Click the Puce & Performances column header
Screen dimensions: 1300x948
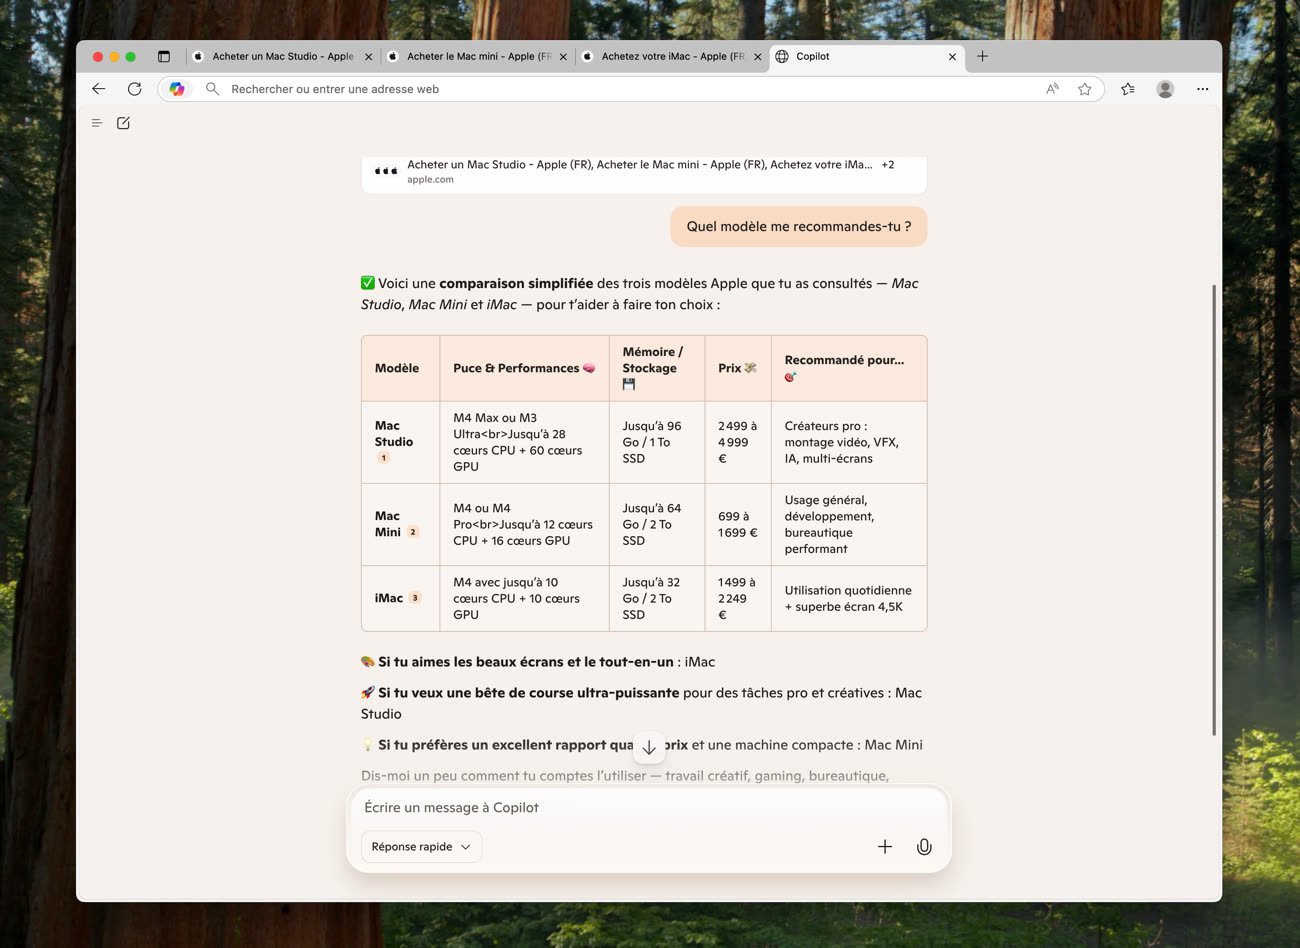point(524,369)
